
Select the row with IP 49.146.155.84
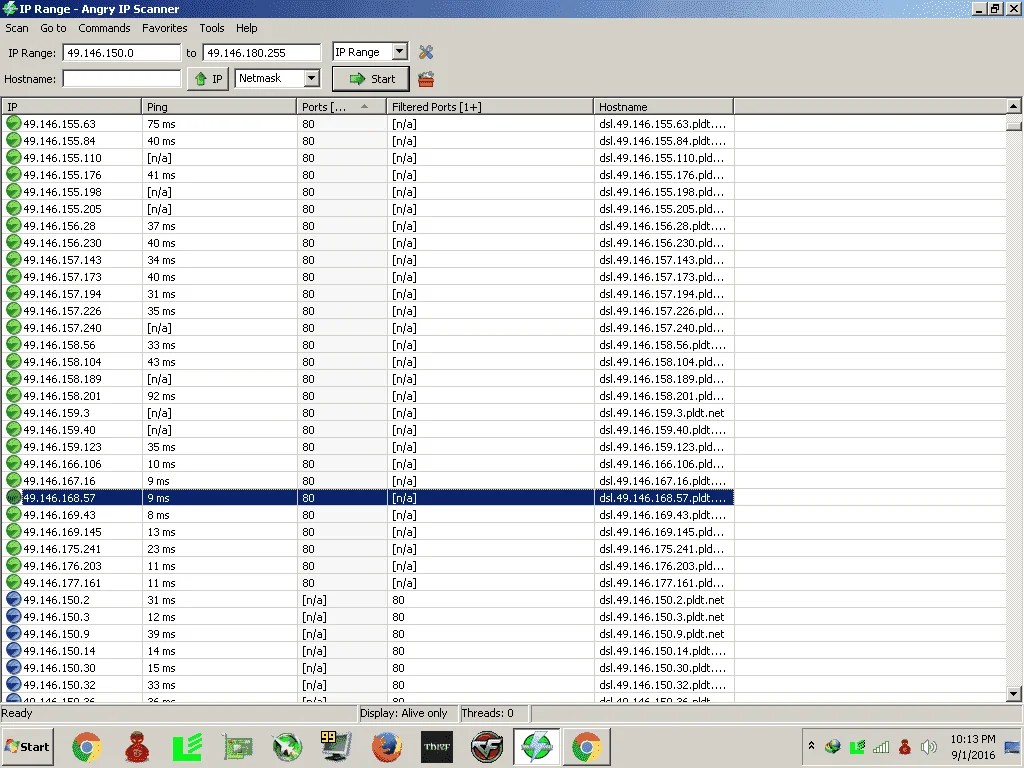(368, 140)
